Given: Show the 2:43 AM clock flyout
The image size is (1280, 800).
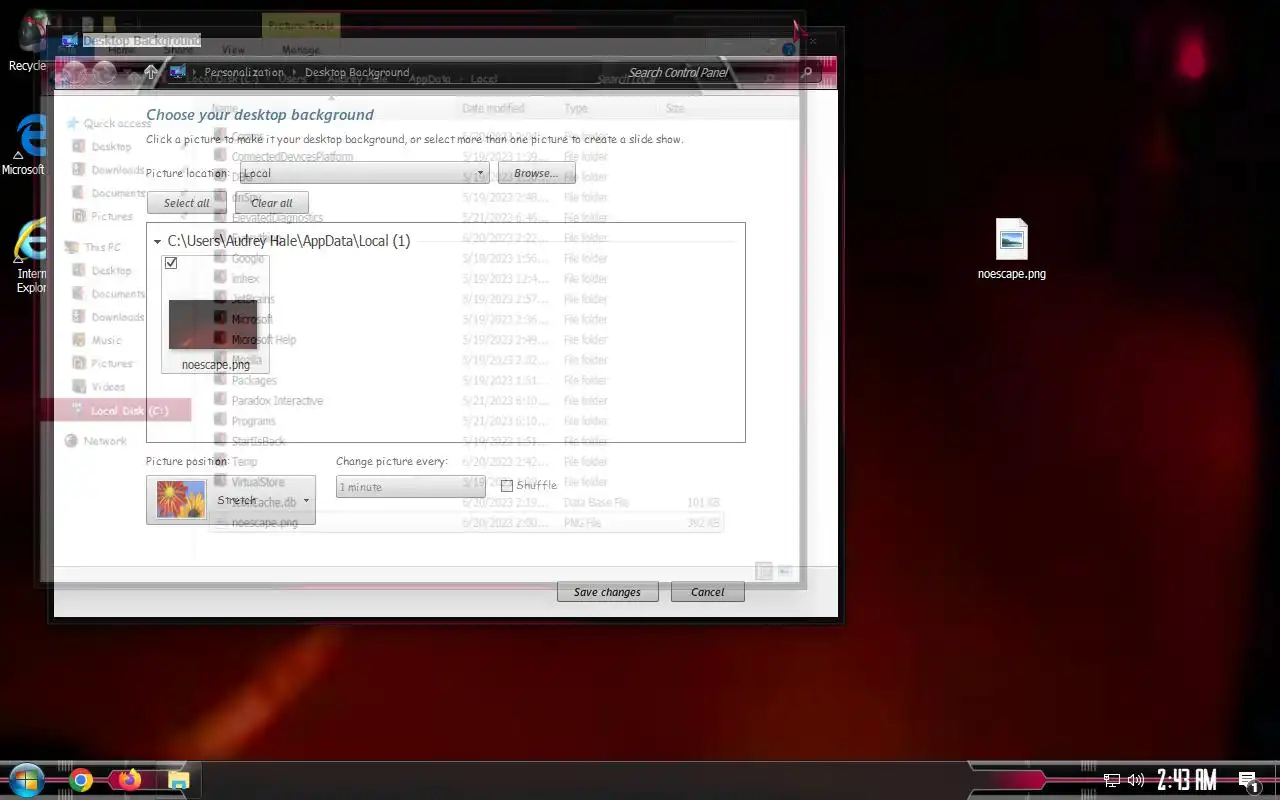Looking at the screenshot, I should point(1186,780).
